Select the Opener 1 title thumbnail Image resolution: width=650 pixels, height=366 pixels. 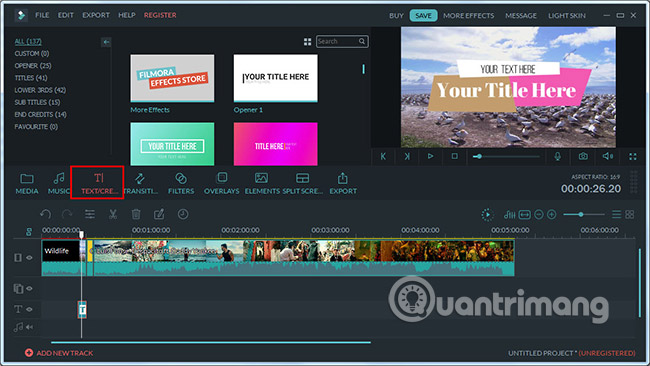point(276,78)
